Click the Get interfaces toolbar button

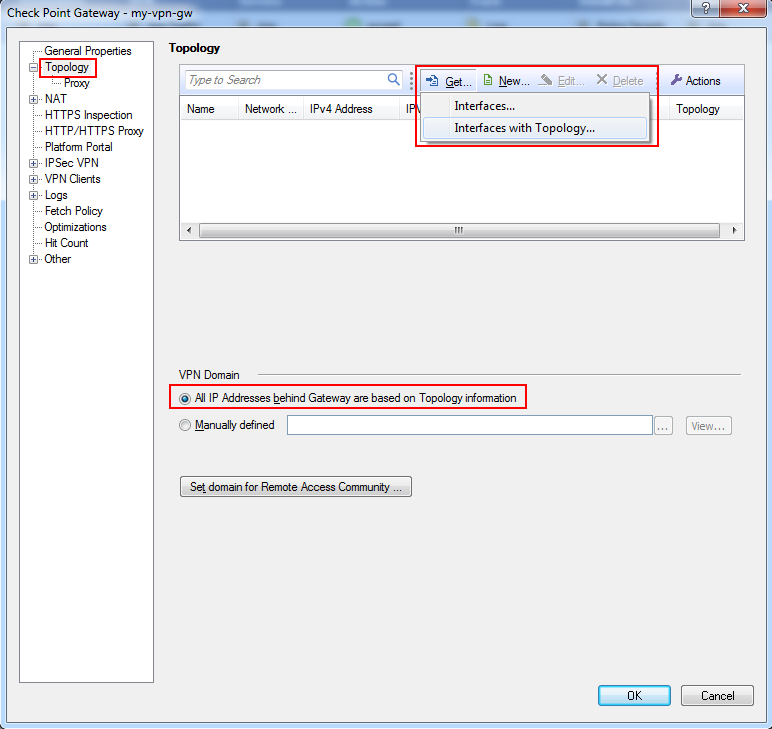449,81
